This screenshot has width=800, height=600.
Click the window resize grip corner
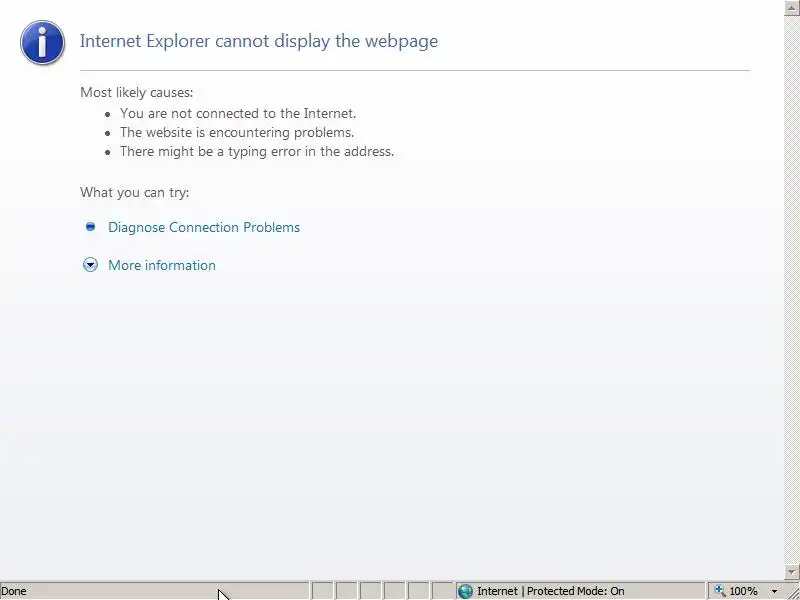(x=793, y=592)
